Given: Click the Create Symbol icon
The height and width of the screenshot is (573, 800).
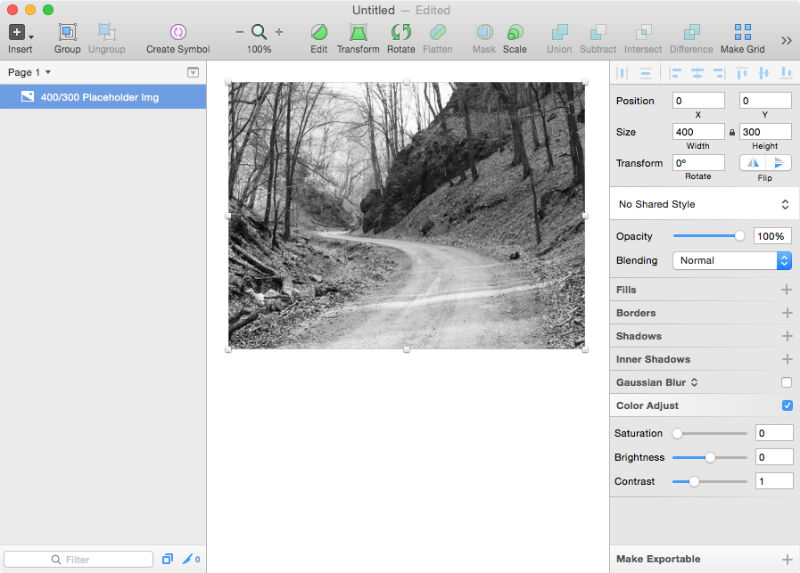Looking at the screenshot, I should pyautogui.click(x=178, y=32).
